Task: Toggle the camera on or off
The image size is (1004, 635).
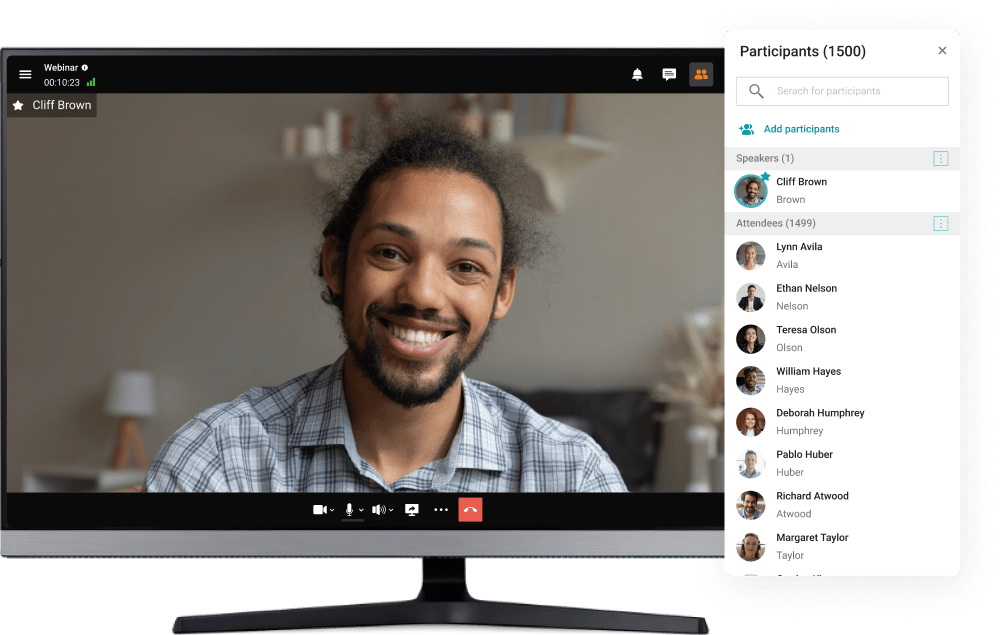Action: click(320, 510)
